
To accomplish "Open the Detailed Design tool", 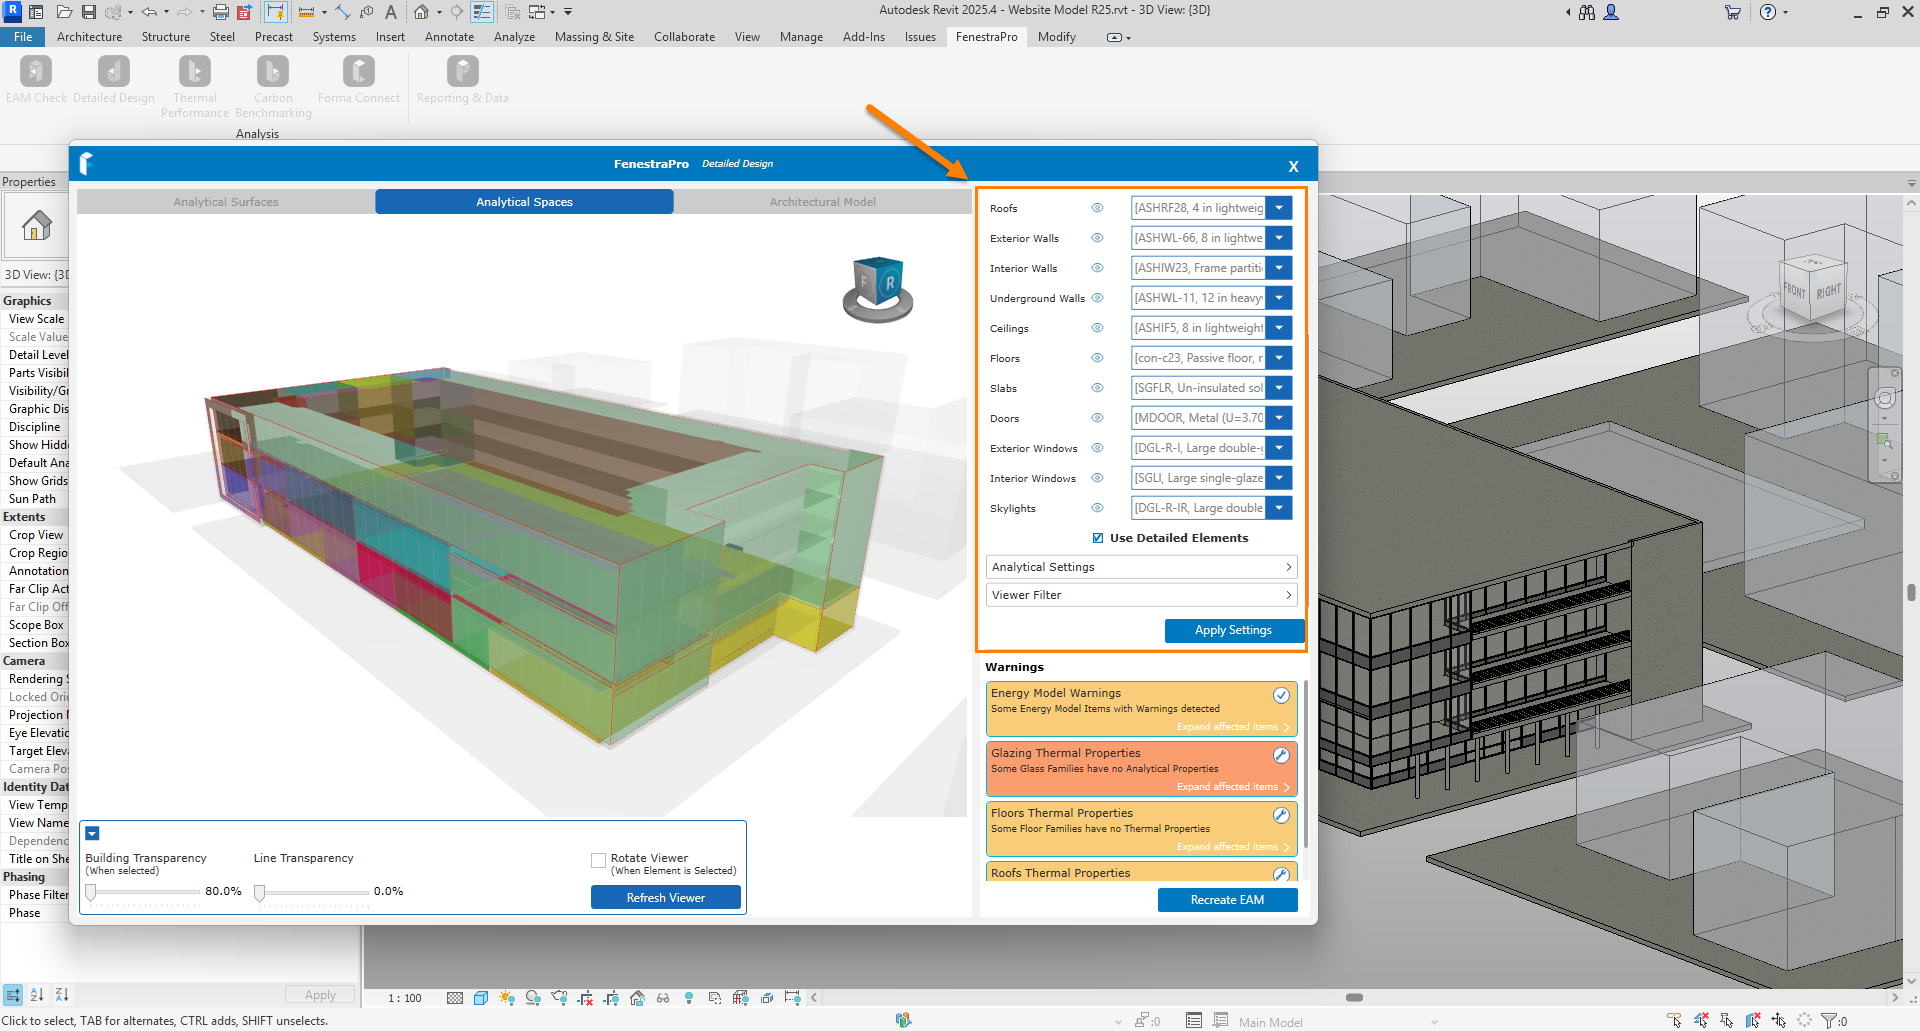I will [x=113, y=72].
